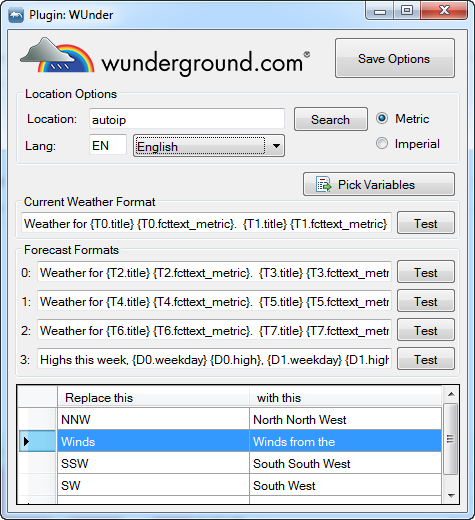Click forecast format 2 text field
Image resolution: width=475 pixels, height=520 pixels.
(x=214, y=330)
